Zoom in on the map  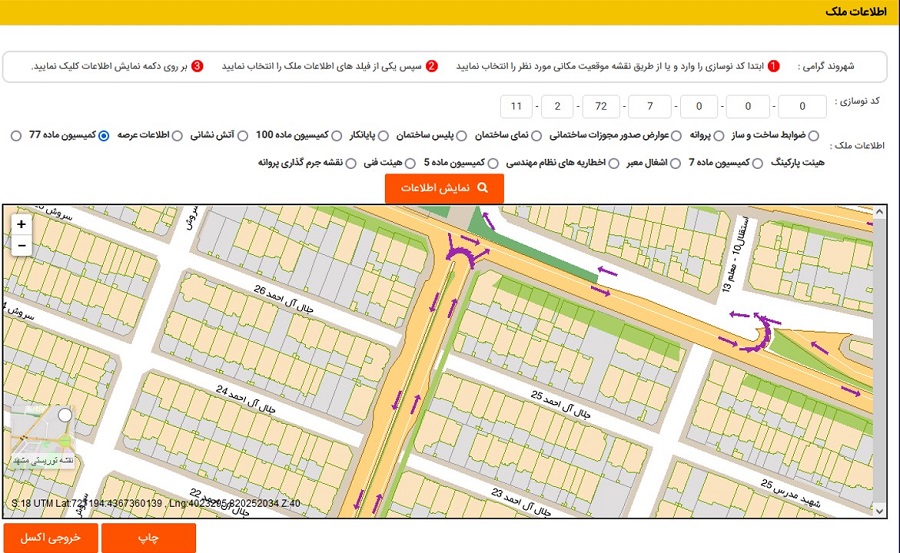click(21, 224)
